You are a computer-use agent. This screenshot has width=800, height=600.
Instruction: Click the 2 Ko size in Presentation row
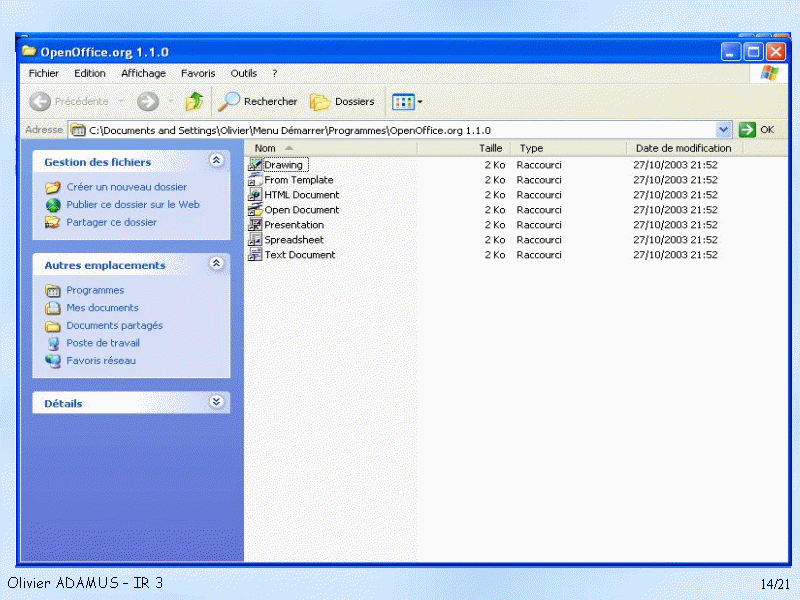click(x=495, y=224)
